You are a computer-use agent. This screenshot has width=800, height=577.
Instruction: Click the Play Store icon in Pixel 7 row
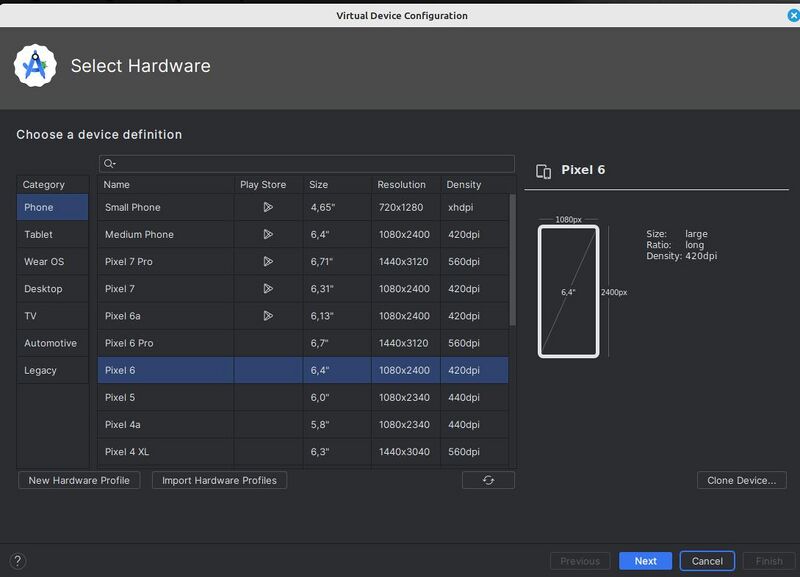(268, 289)
